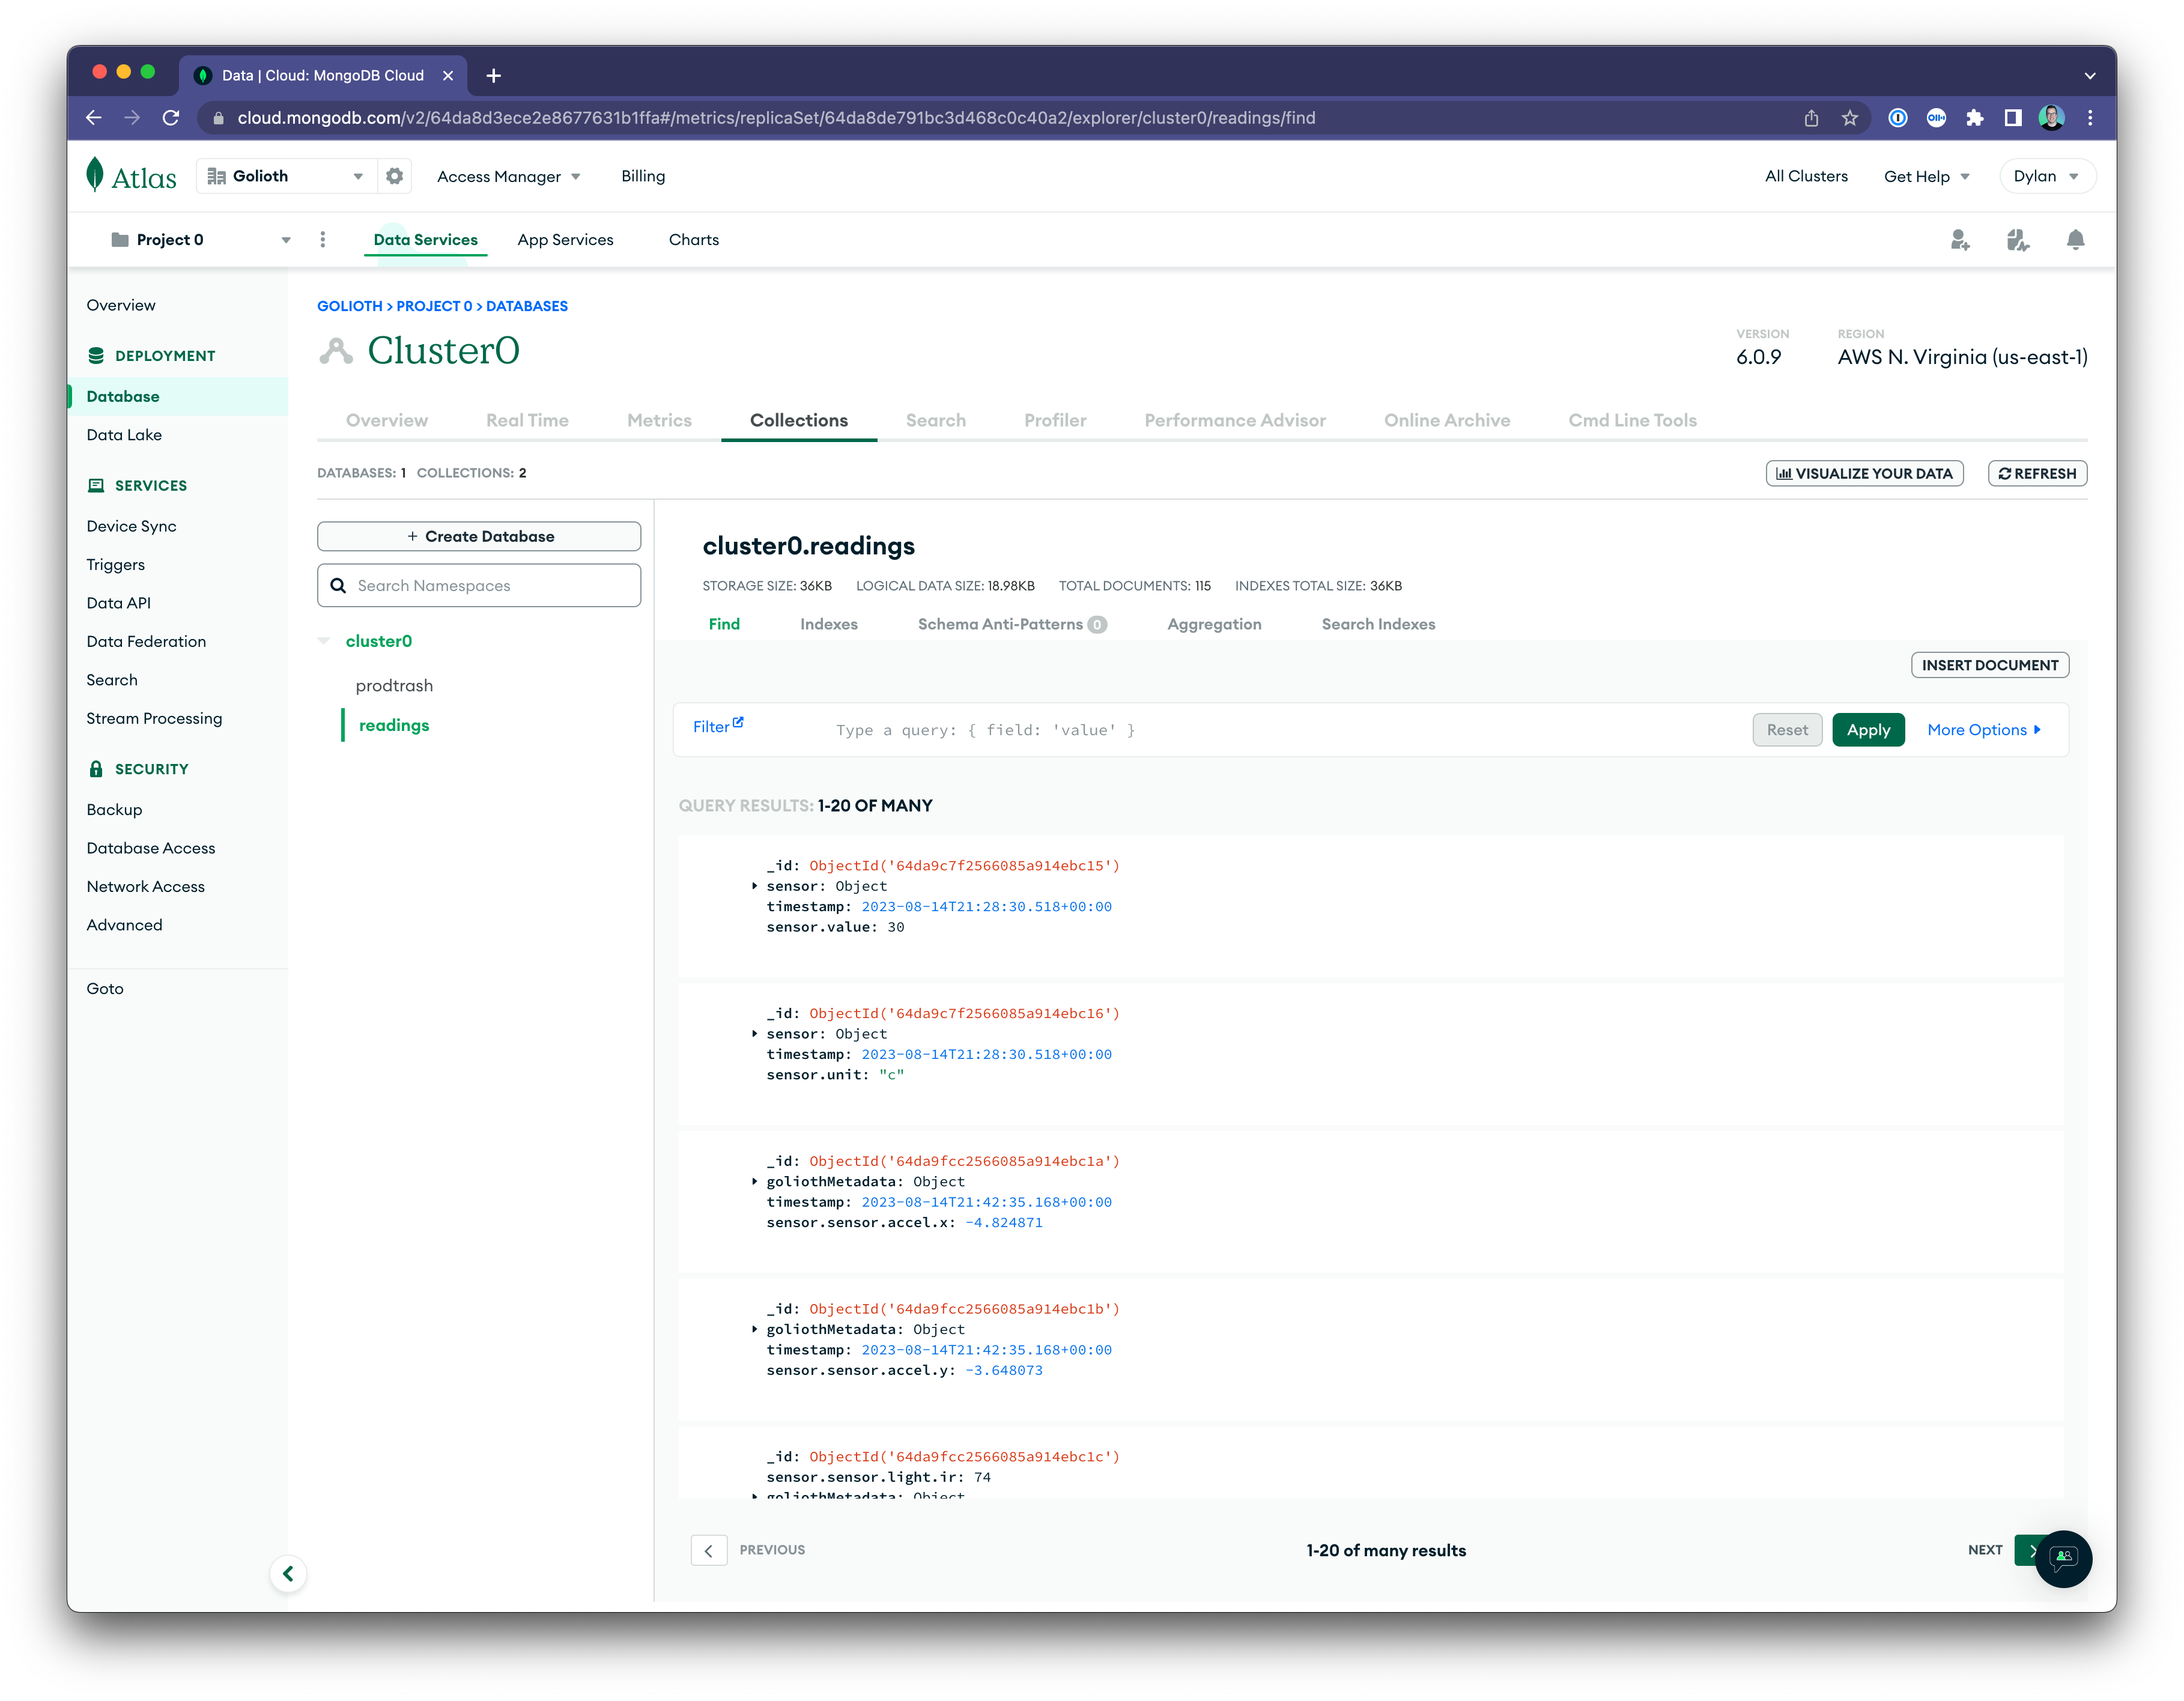Click Insert Document button
This screenshot has height=1701, width=2184.
click(x=1990, y=665)
